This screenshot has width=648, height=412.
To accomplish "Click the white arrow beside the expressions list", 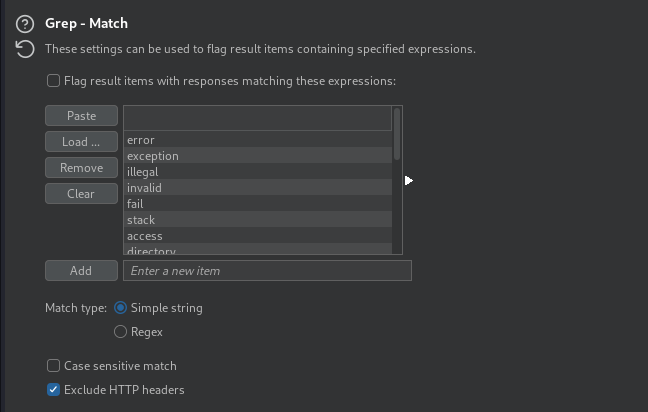I will [409, 181].
